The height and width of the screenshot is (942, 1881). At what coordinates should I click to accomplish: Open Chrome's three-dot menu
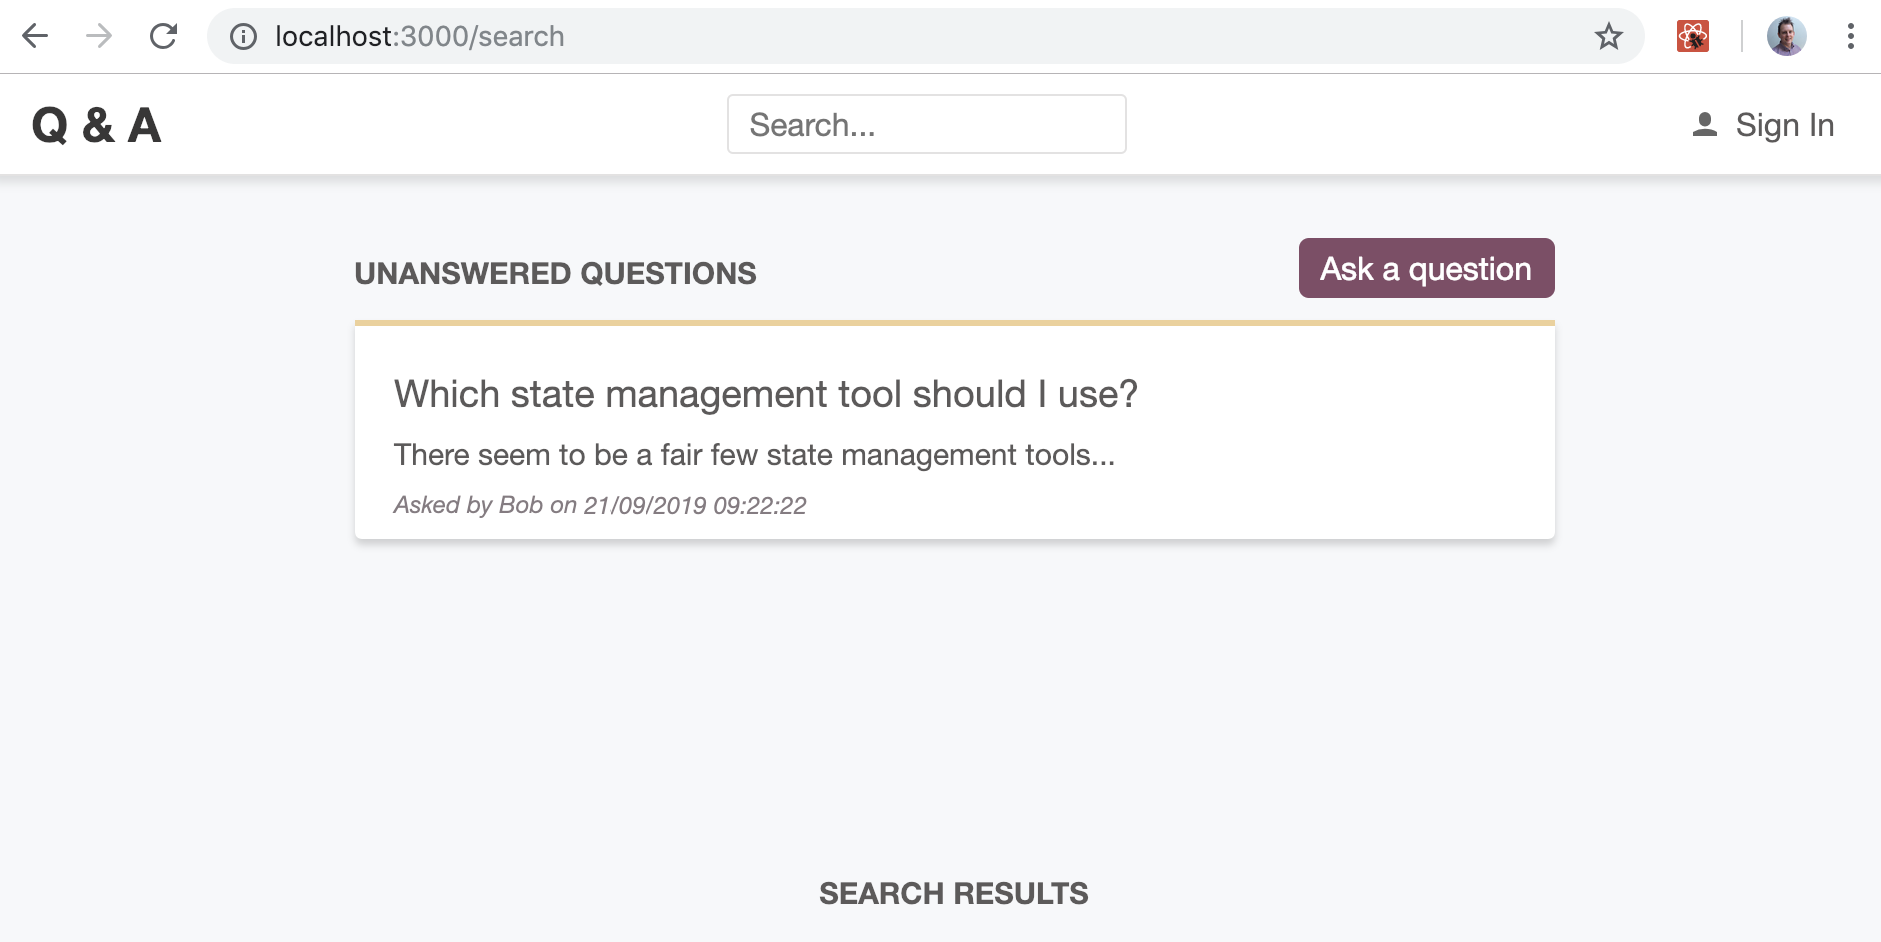coord(1850,37)
